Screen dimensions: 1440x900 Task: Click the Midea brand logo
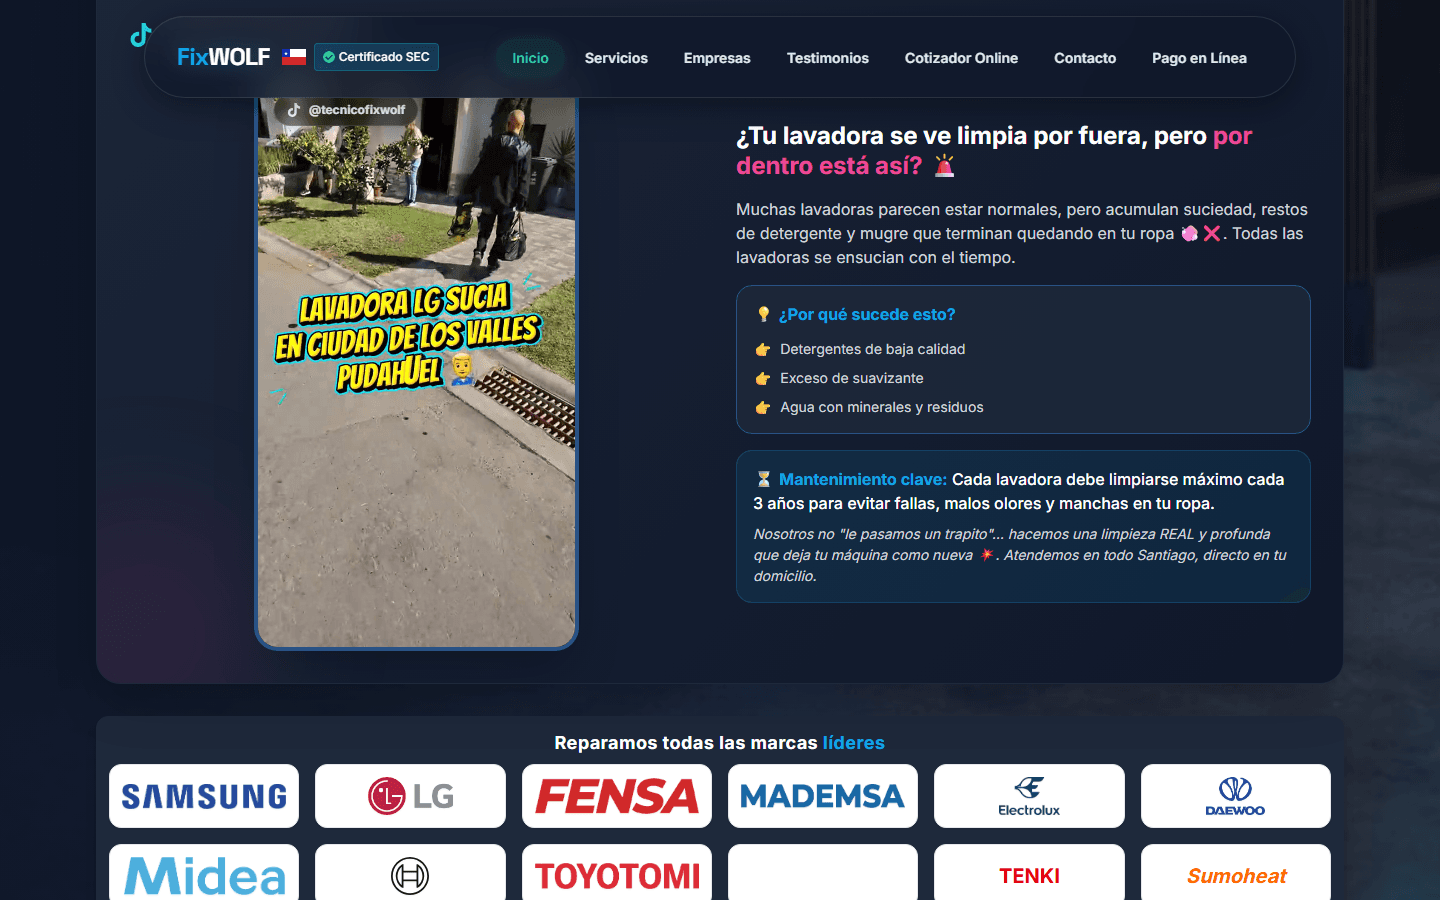204,873
